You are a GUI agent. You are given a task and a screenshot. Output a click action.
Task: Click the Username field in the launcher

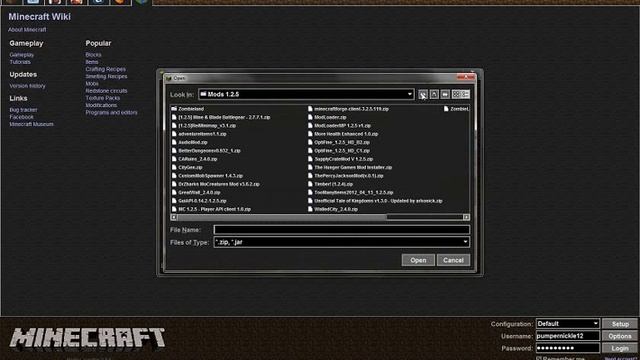(567, 336)
